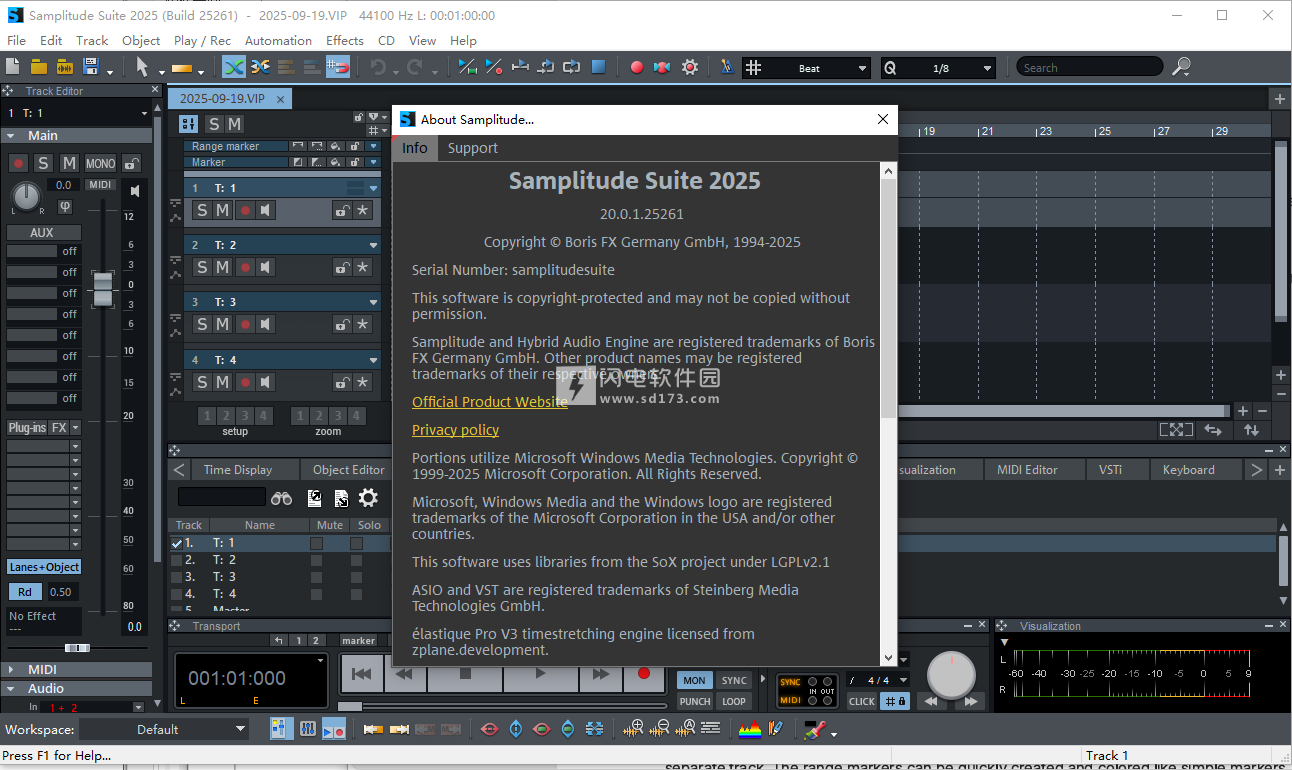This screenshot has width=1292, height=770.
Task: Click the magnifier icon beside the search box
Action: click(x=1182, y=67)
